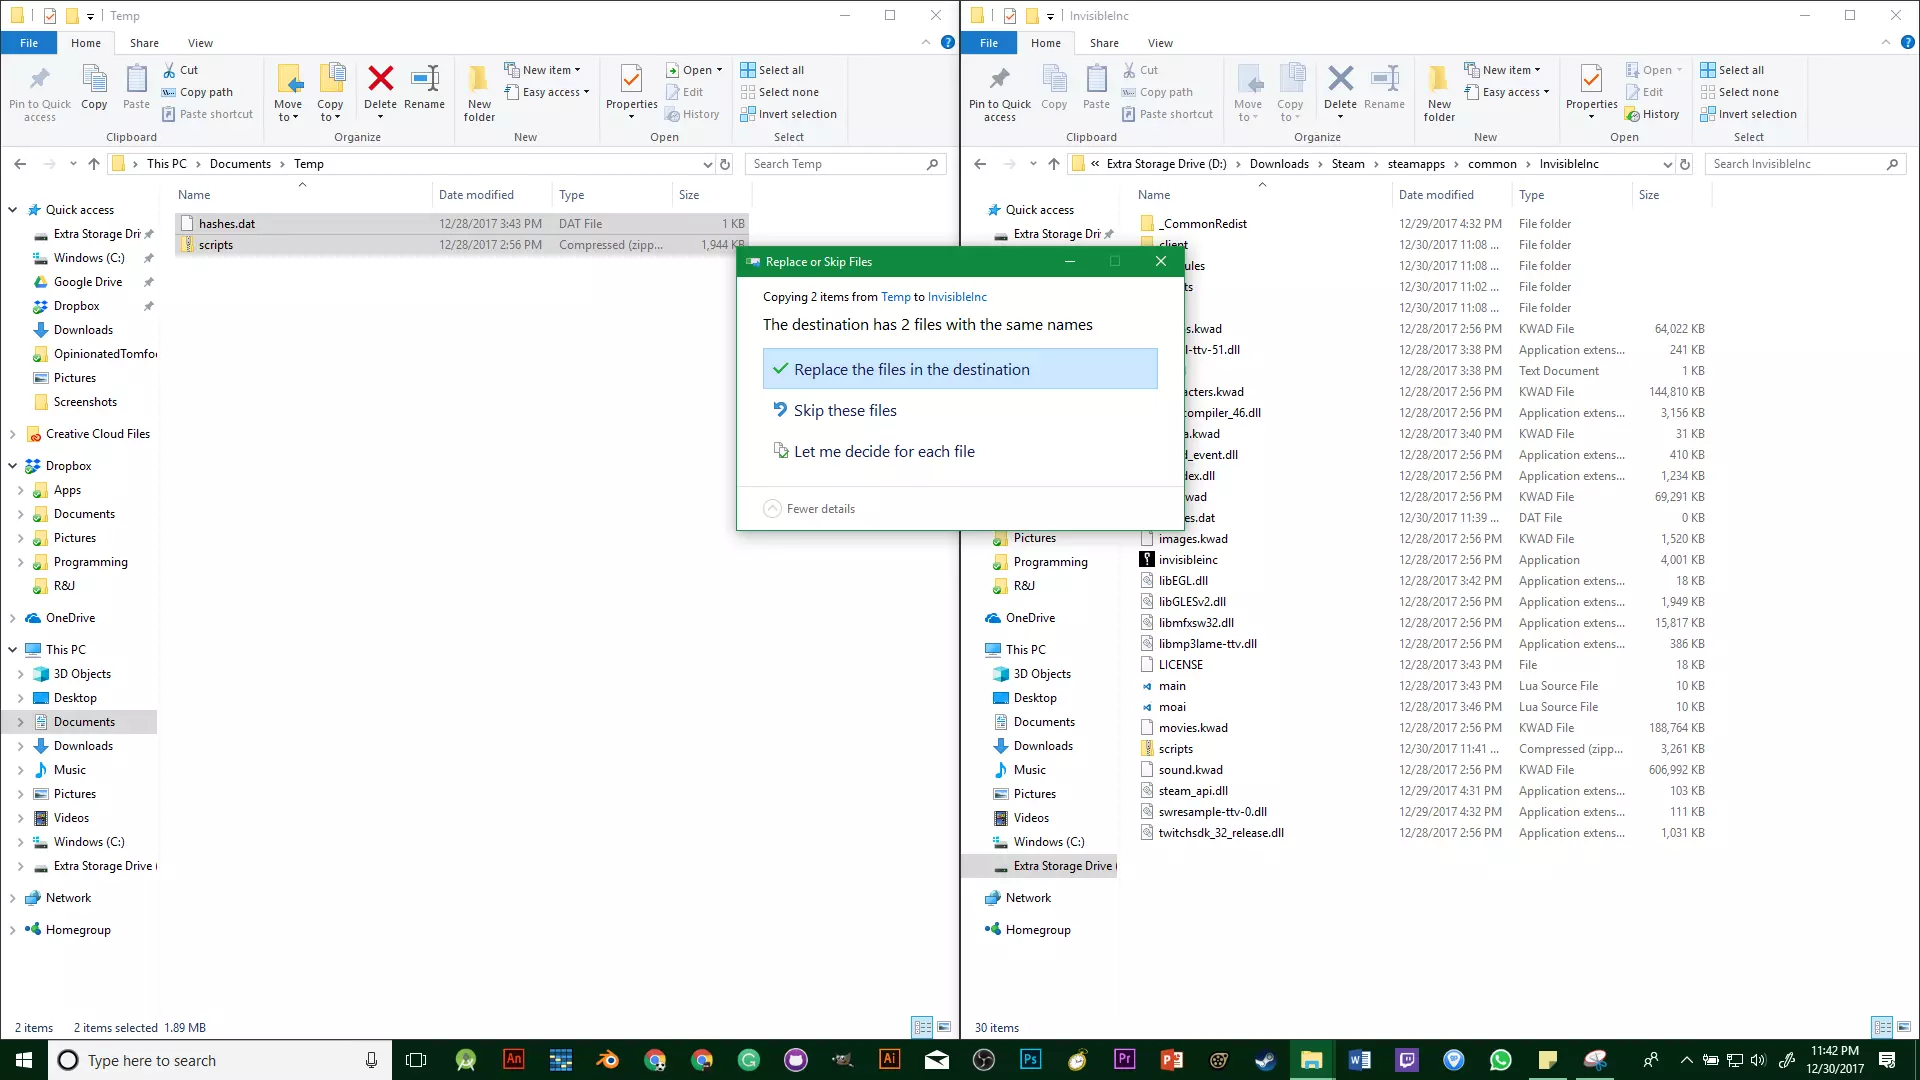This screenshot has width=1920, height=1080.
Task: Open Steam from the taskbar
Action: (1265, 1060)
